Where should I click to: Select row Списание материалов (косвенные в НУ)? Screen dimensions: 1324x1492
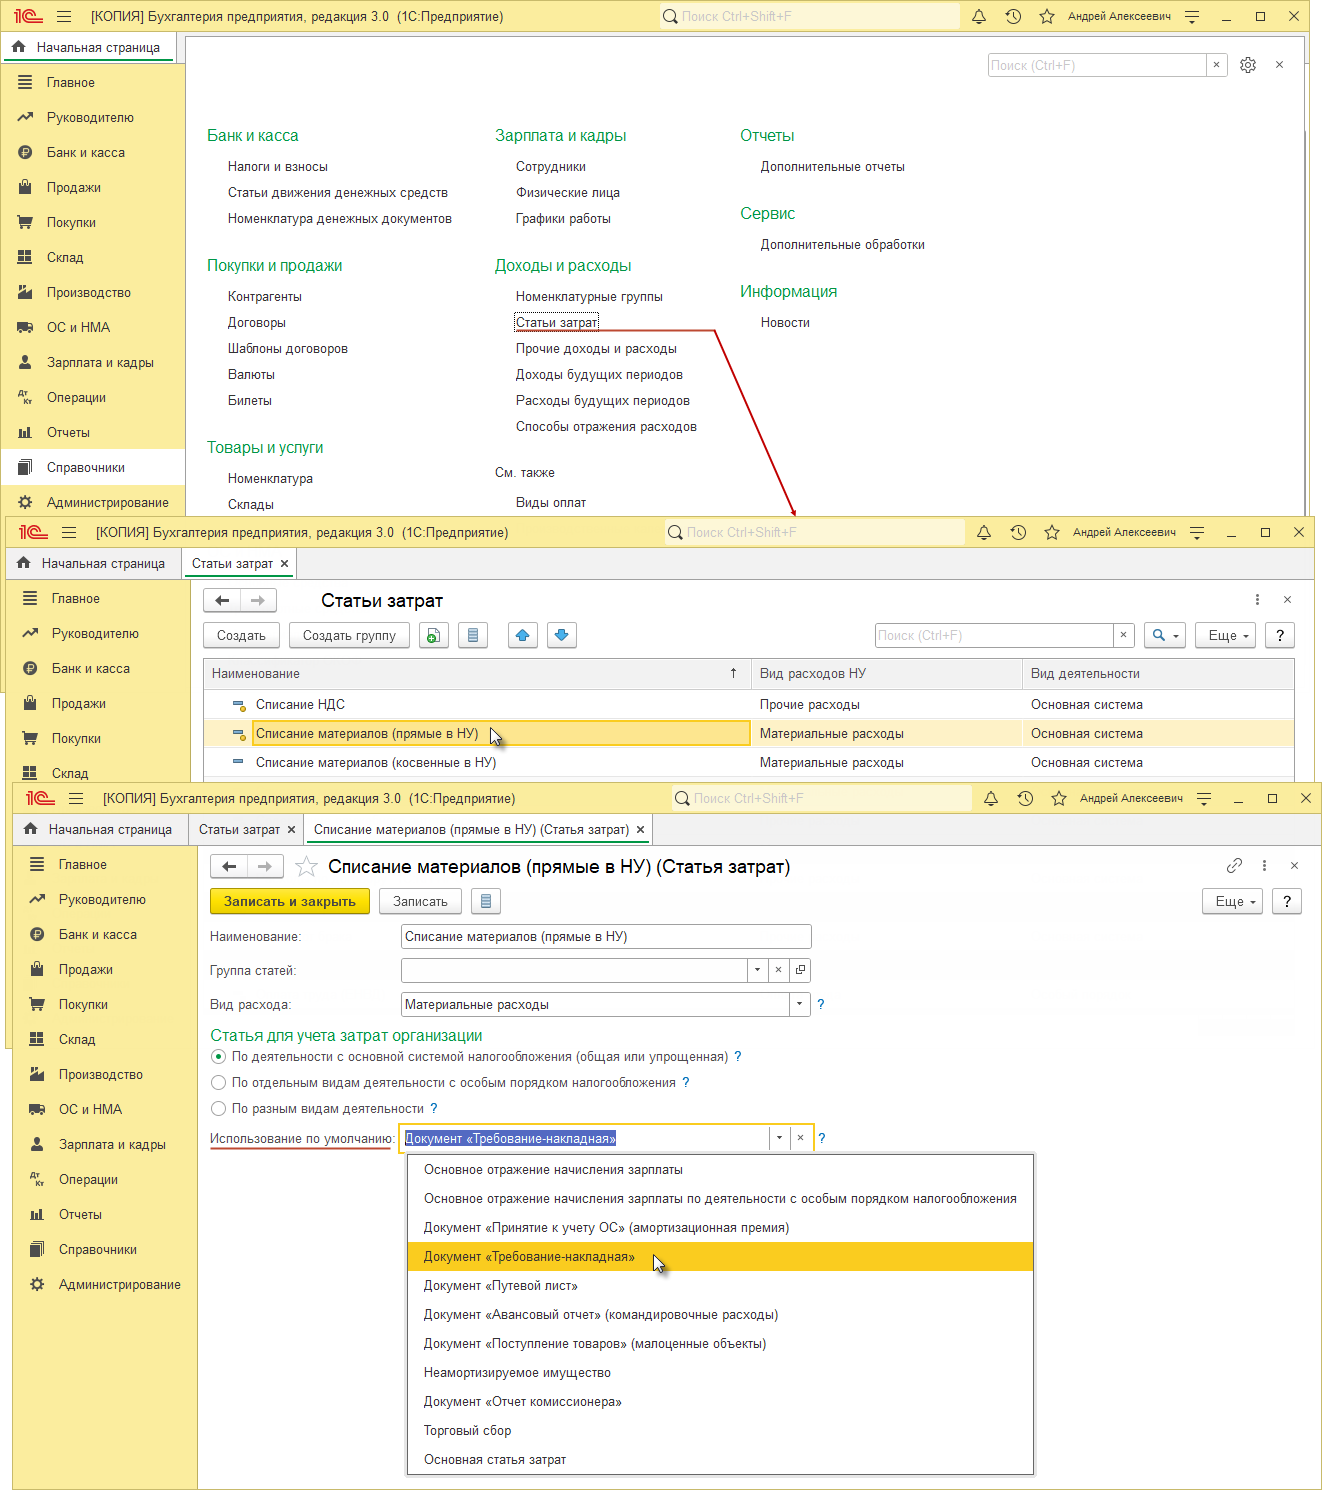tap(748, 762)
